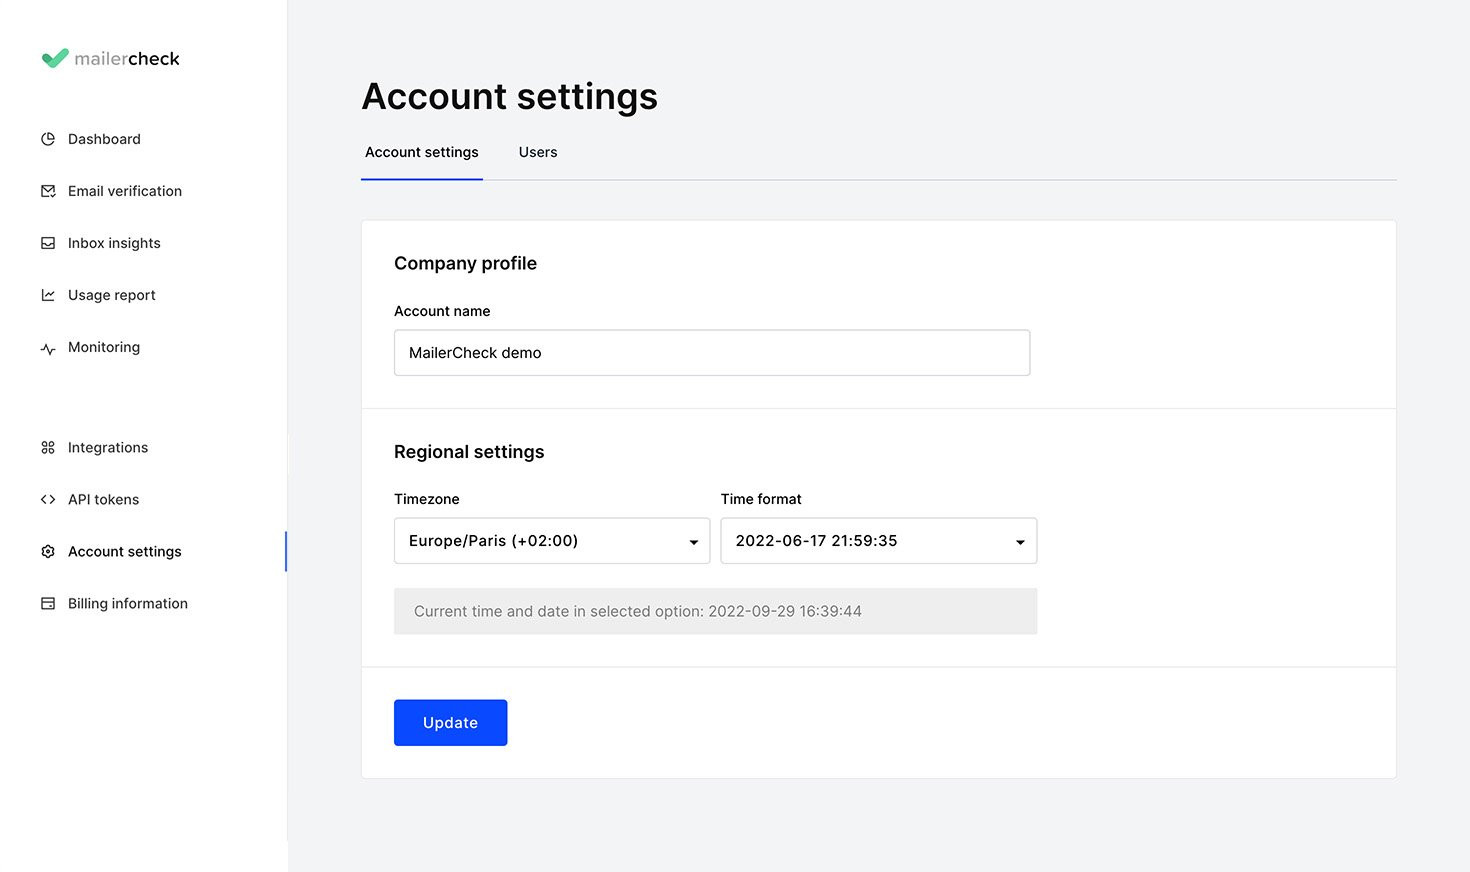The height and width of the screenshot is (872, 1470).
Task: Click the Billing information card icon
Action: click(48, 604)
